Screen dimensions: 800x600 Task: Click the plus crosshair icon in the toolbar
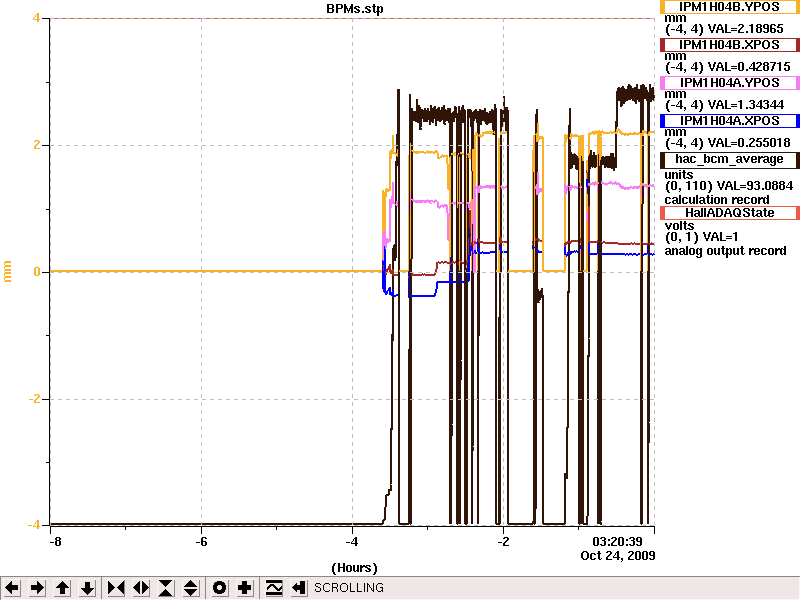pos(245,588)
